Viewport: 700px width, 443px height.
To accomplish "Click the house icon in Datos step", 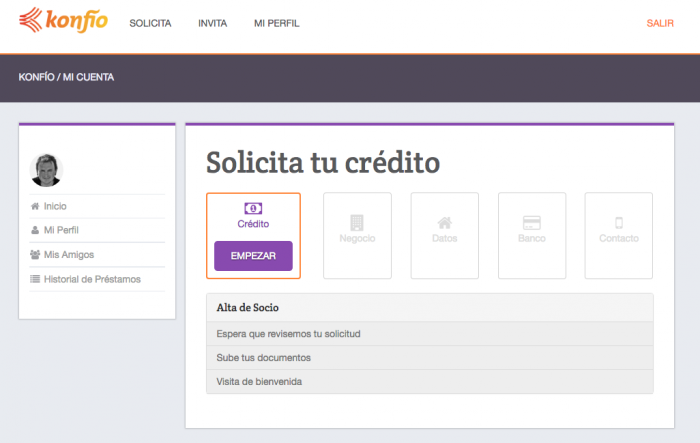I will 445,222.
